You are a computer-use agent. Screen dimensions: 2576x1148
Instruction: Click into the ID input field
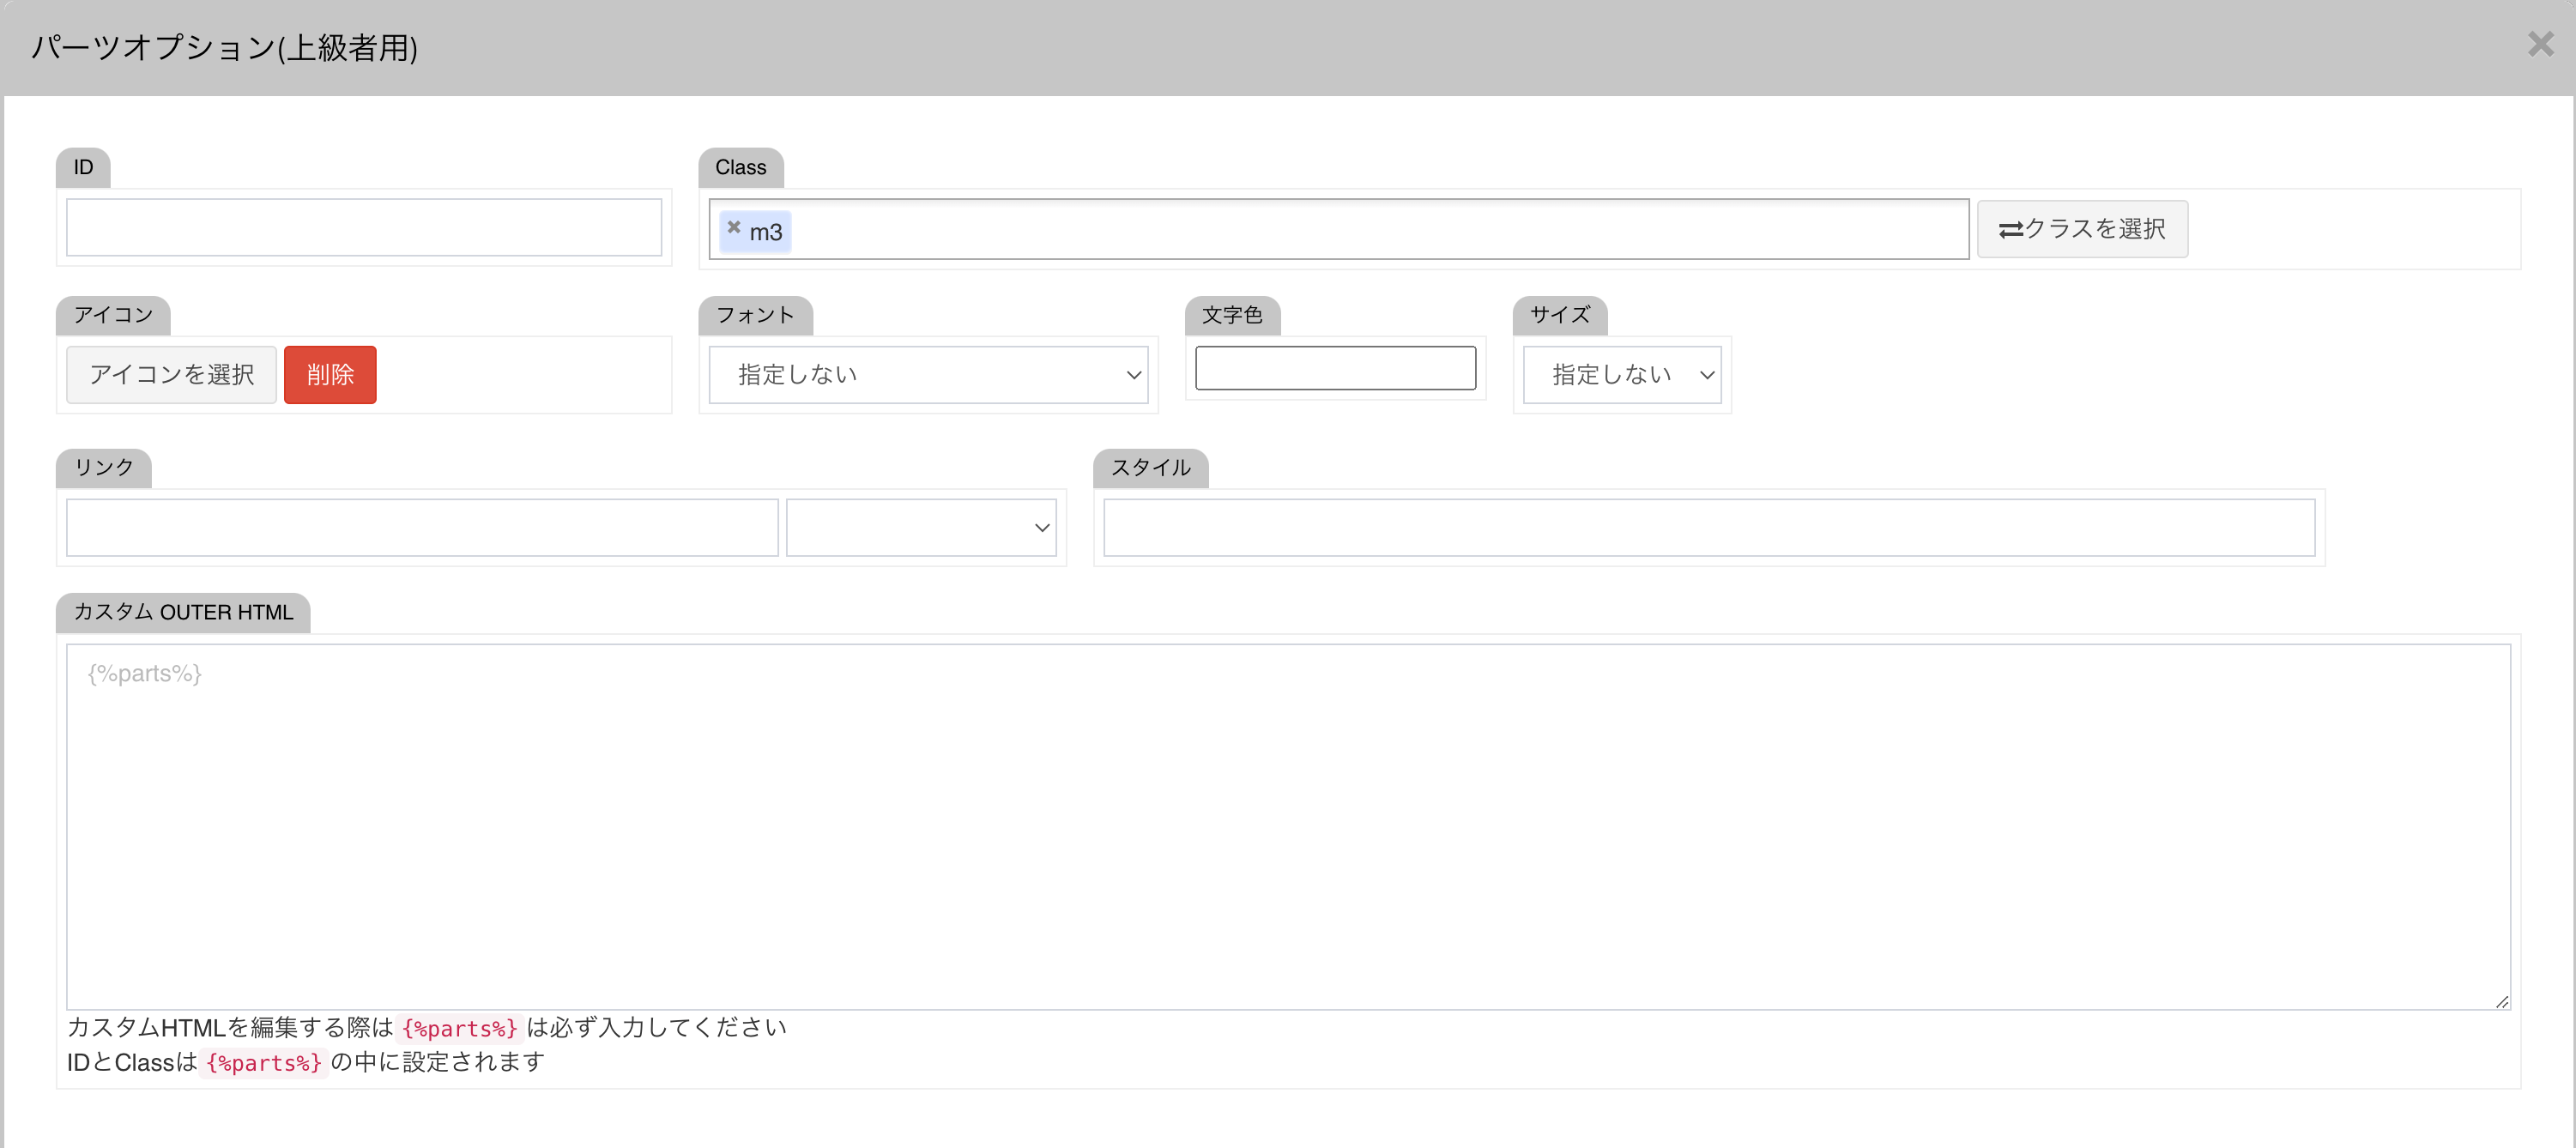tap(364, 227)
